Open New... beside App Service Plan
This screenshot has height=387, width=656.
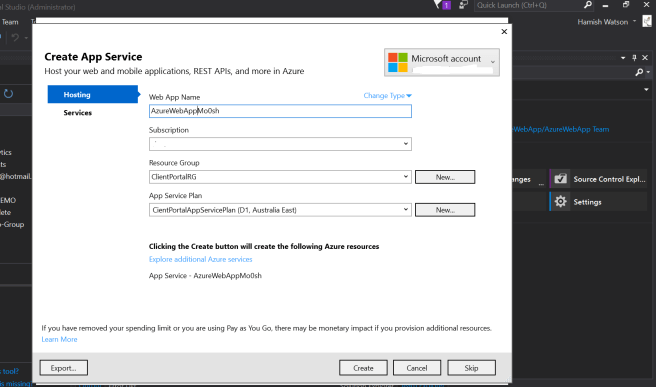[x=445, y=210]
